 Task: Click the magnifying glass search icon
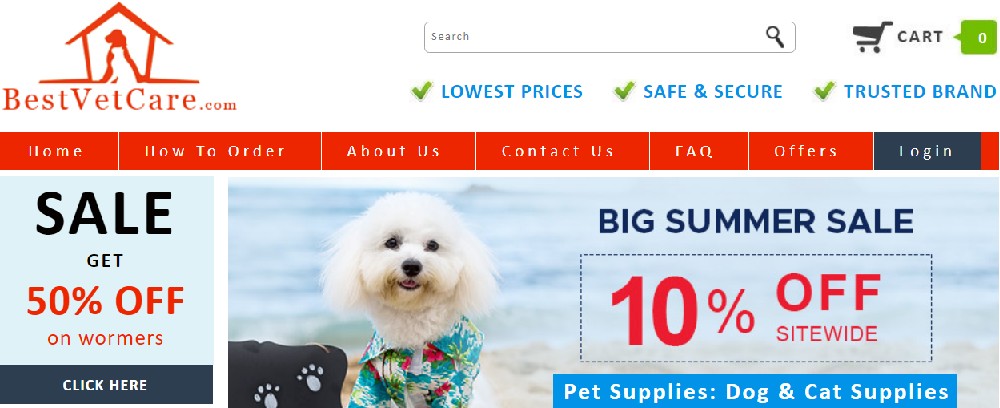point(775,37)
